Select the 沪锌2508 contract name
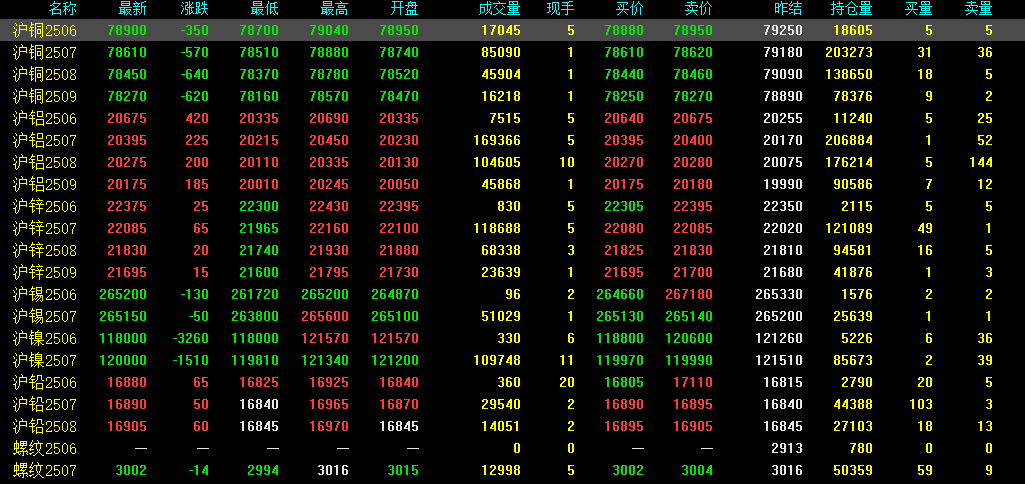Image resolution: width=1025 pixels, height=484 pixels. pyautogui.click(x=44, y=251)
